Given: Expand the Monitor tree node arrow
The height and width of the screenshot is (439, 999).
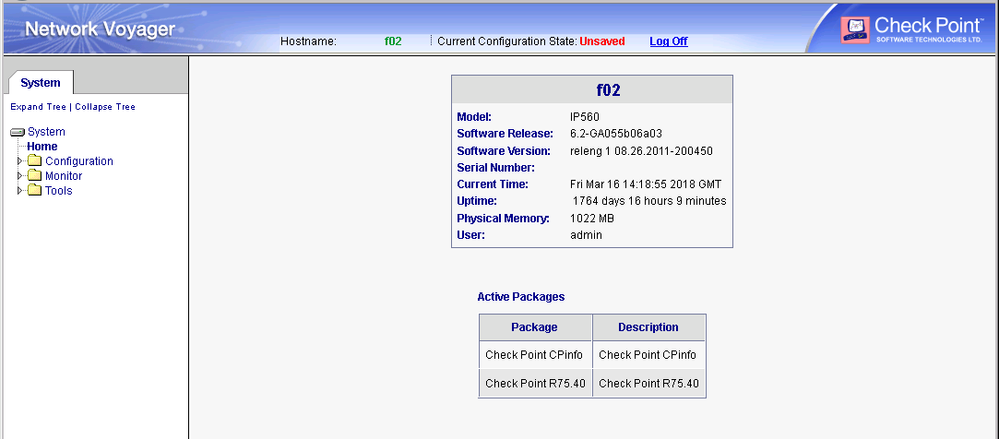Looking at the screenshot, I should (x=20, y=176).
